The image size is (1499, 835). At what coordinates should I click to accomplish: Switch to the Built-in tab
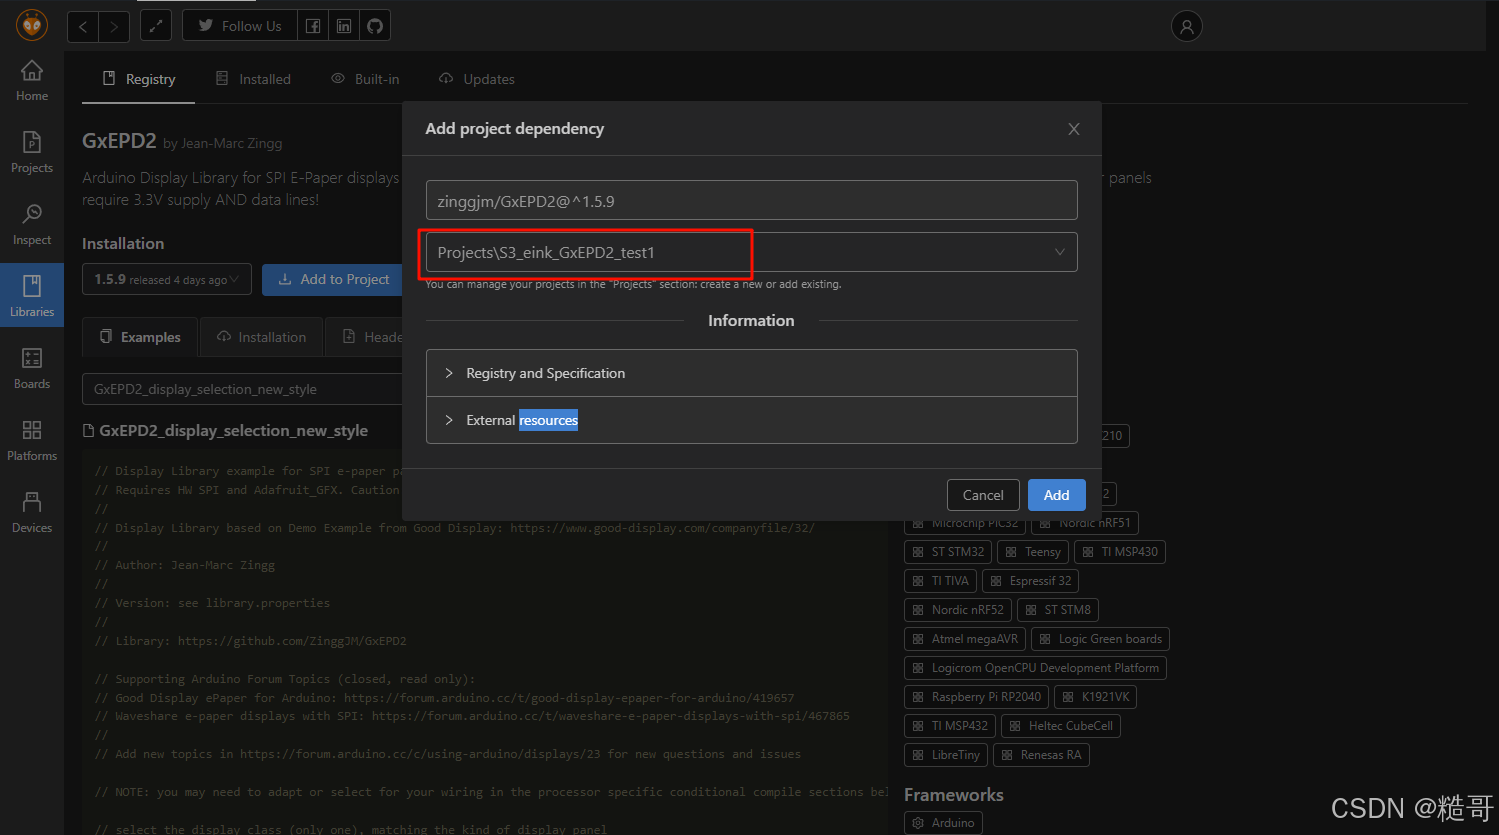point(365,79)
